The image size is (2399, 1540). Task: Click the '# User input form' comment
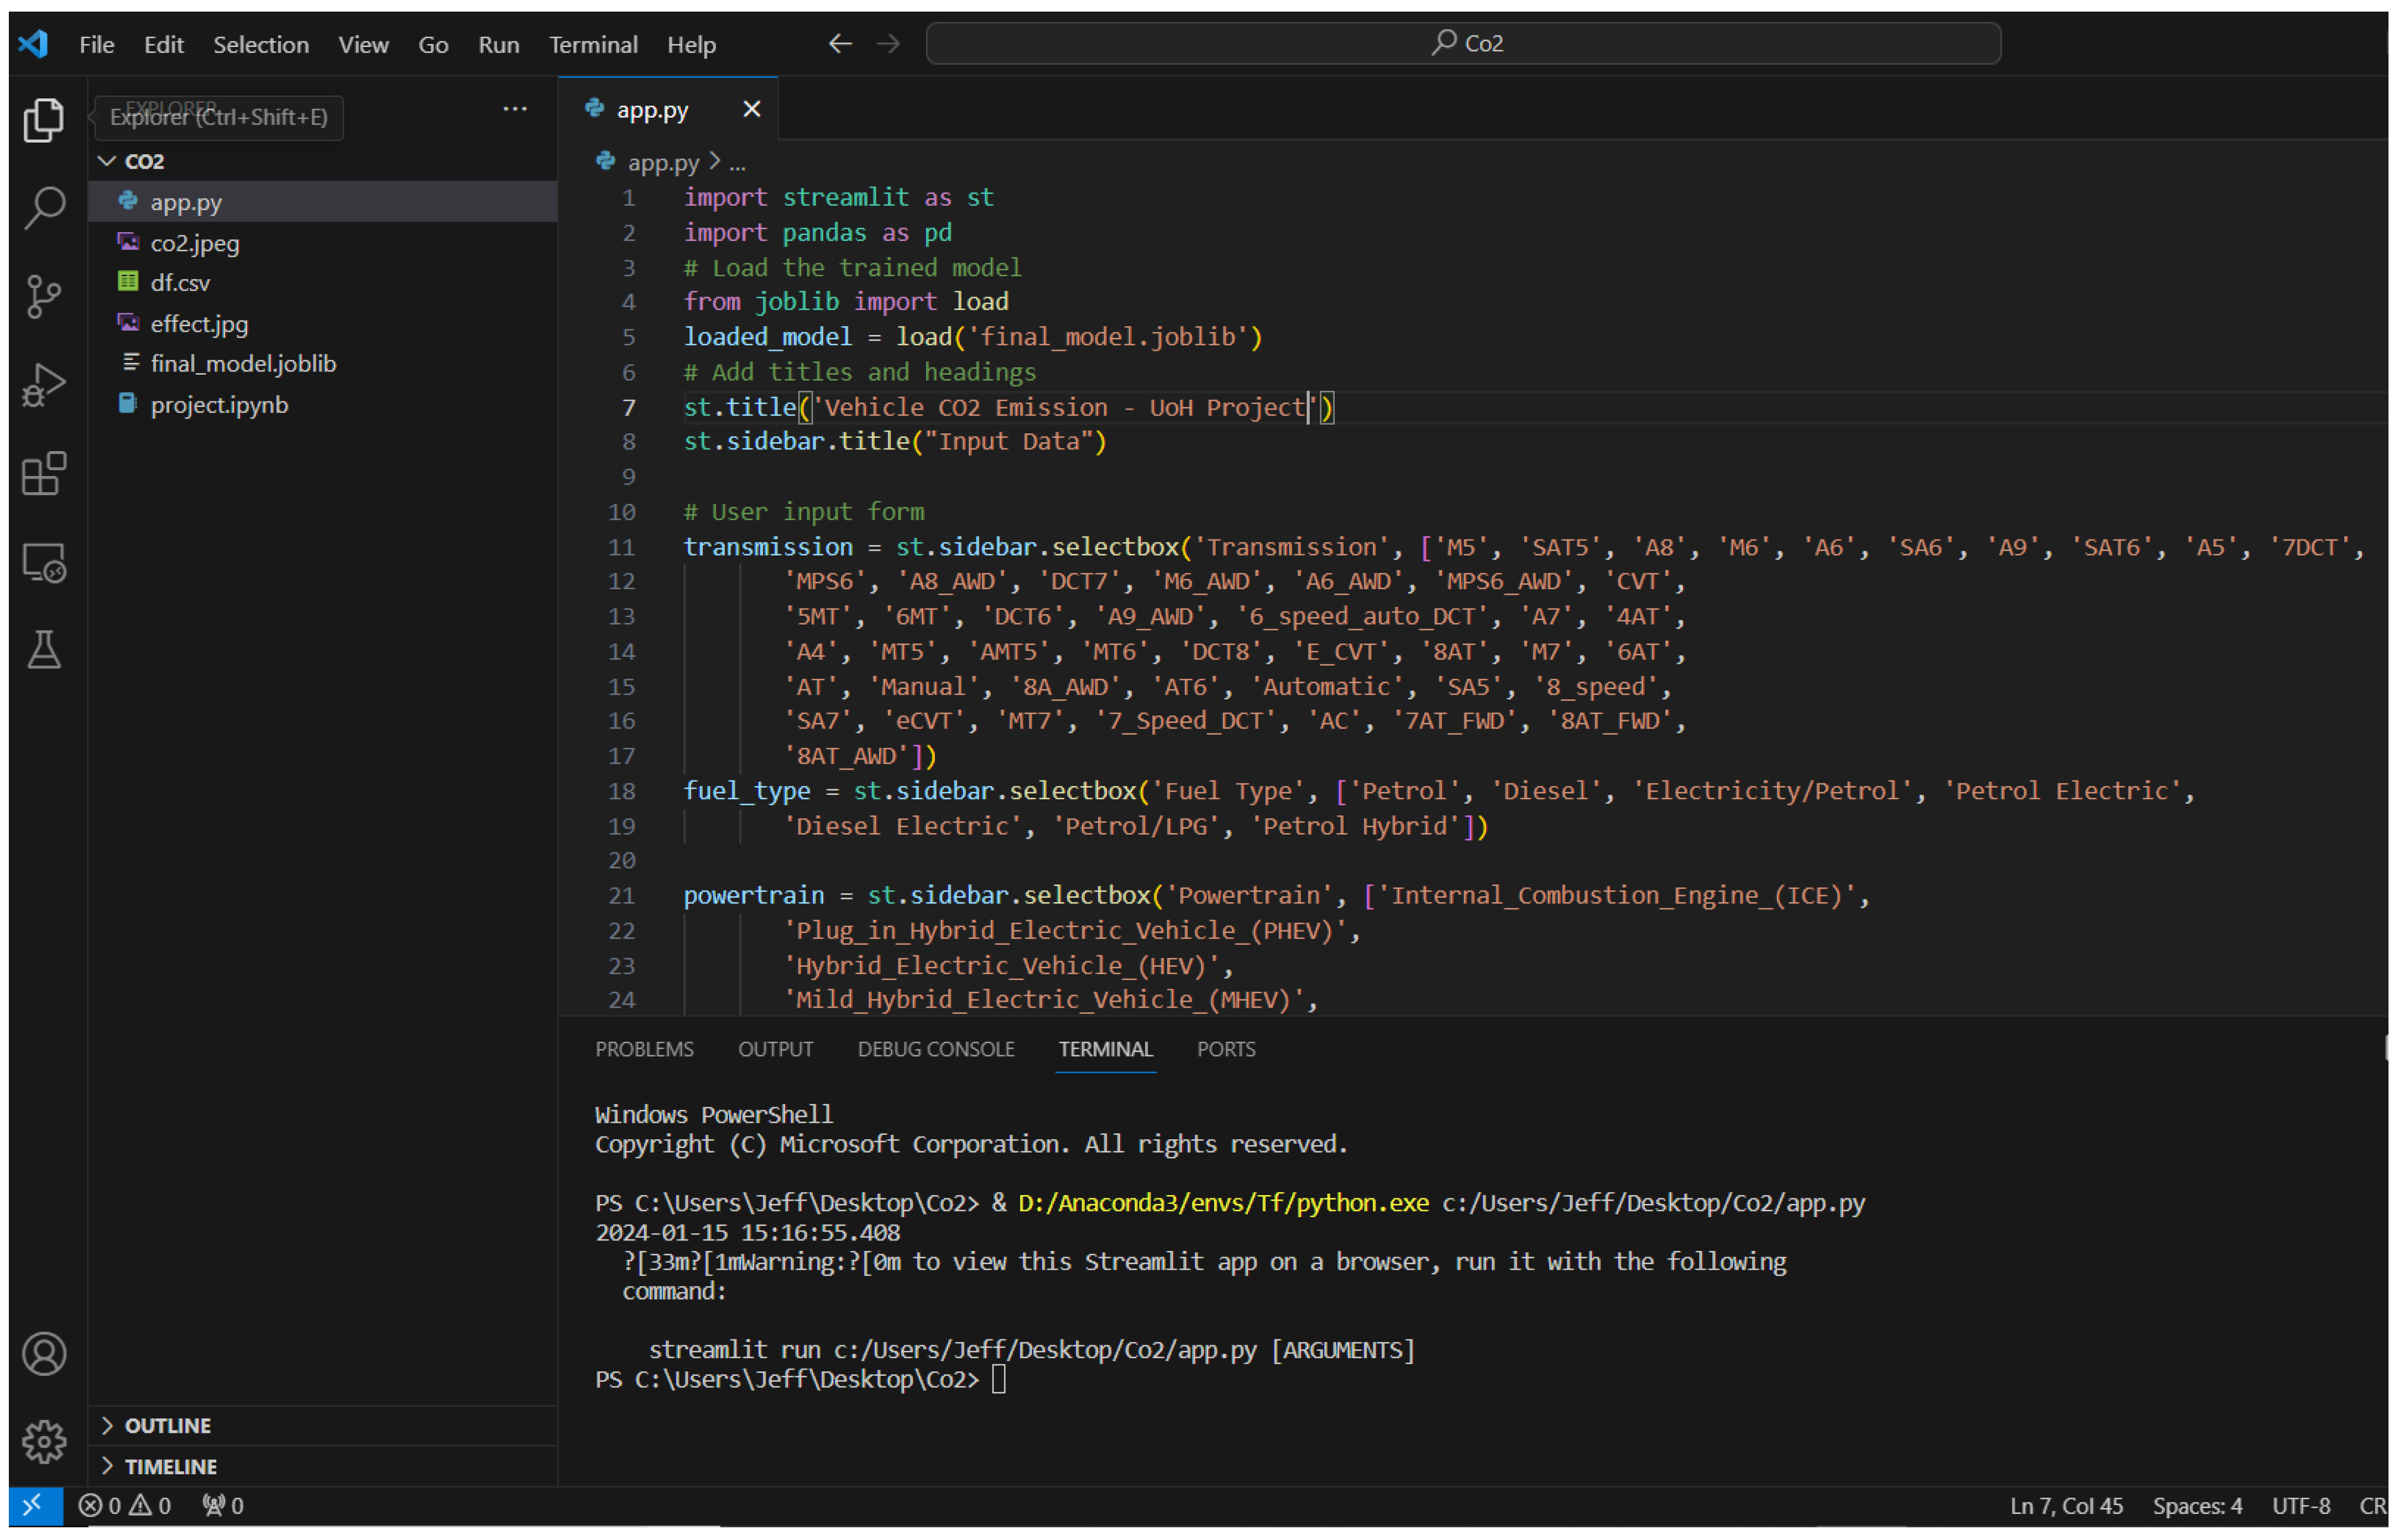(x=804, y=512)
